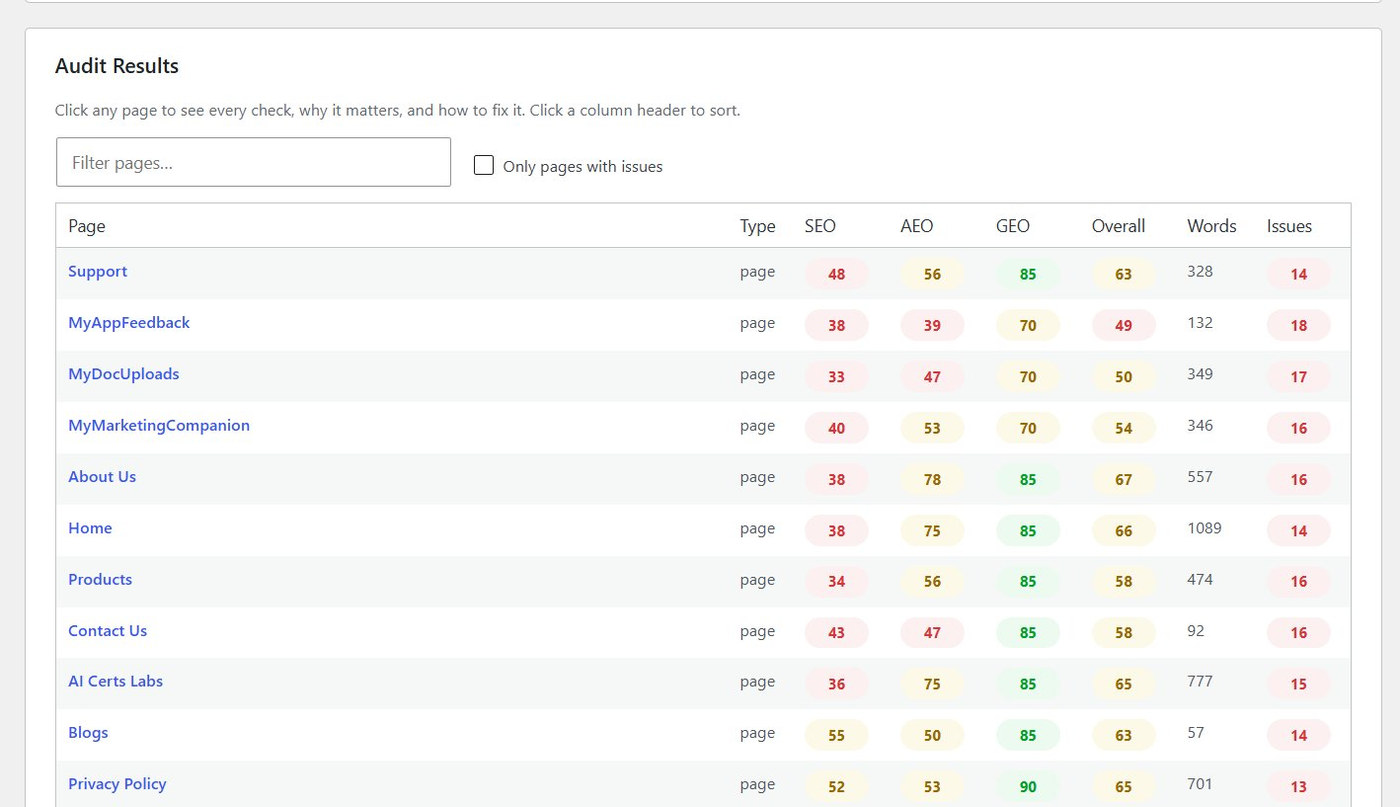
Task: Open the MyMarketingCompanion page audit
Action: click(159, 426)
